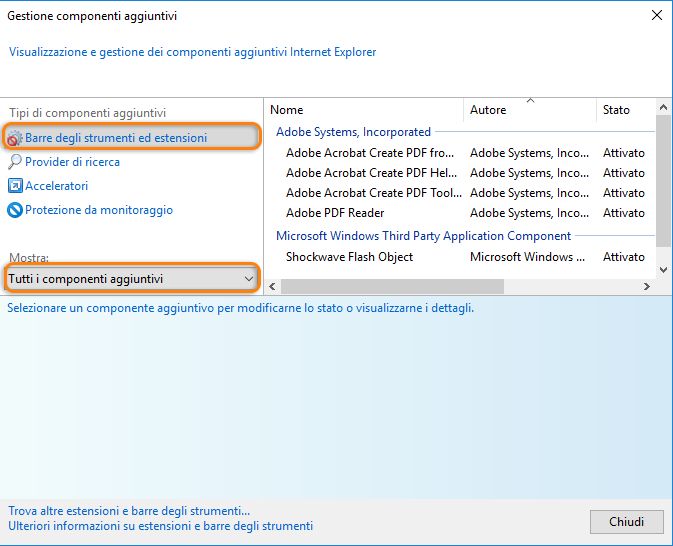Open Trova altre estensioni link

click(x=129, y=510)
